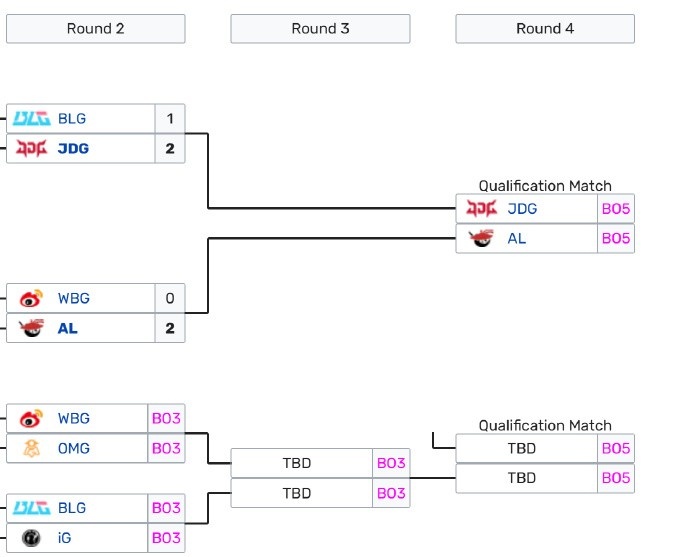This screenshot has height=557, width=690.
Task: Click BO3 label next to OMG
Action: tap(166, 448)
